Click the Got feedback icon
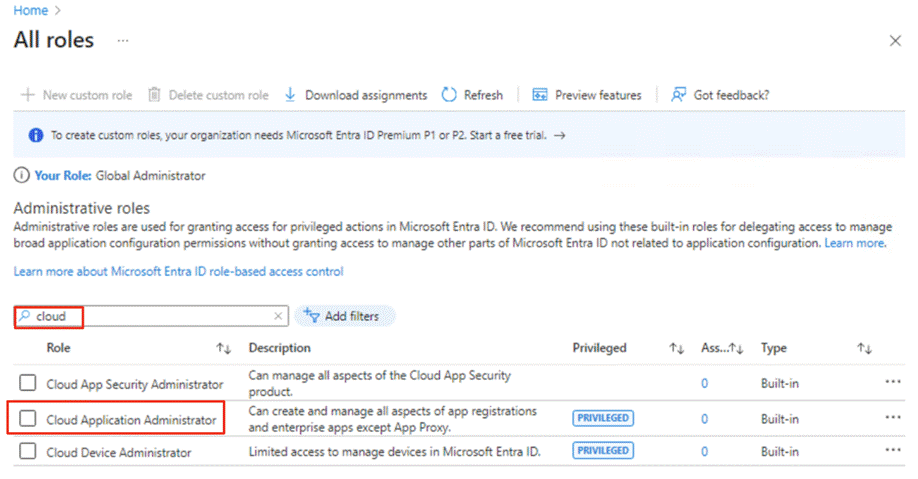 [x=679, y=95]
